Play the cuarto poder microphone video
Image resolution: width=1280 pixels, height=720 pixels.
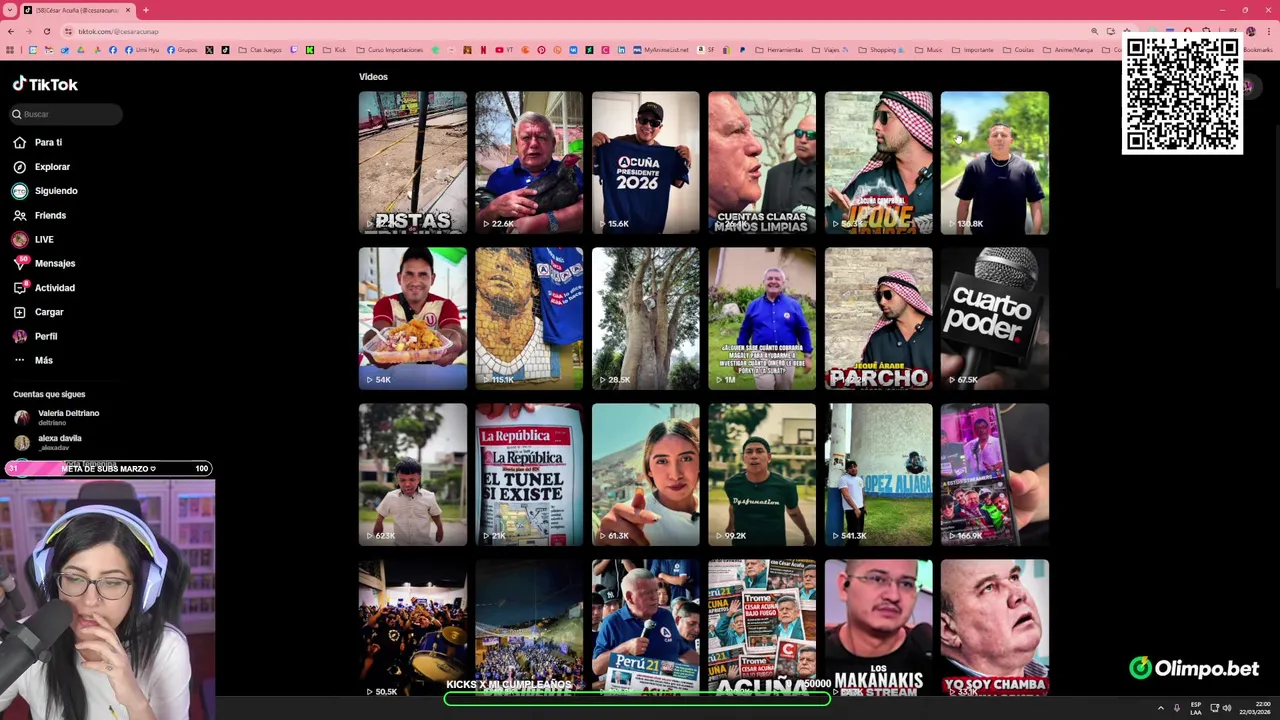point(995,319)
